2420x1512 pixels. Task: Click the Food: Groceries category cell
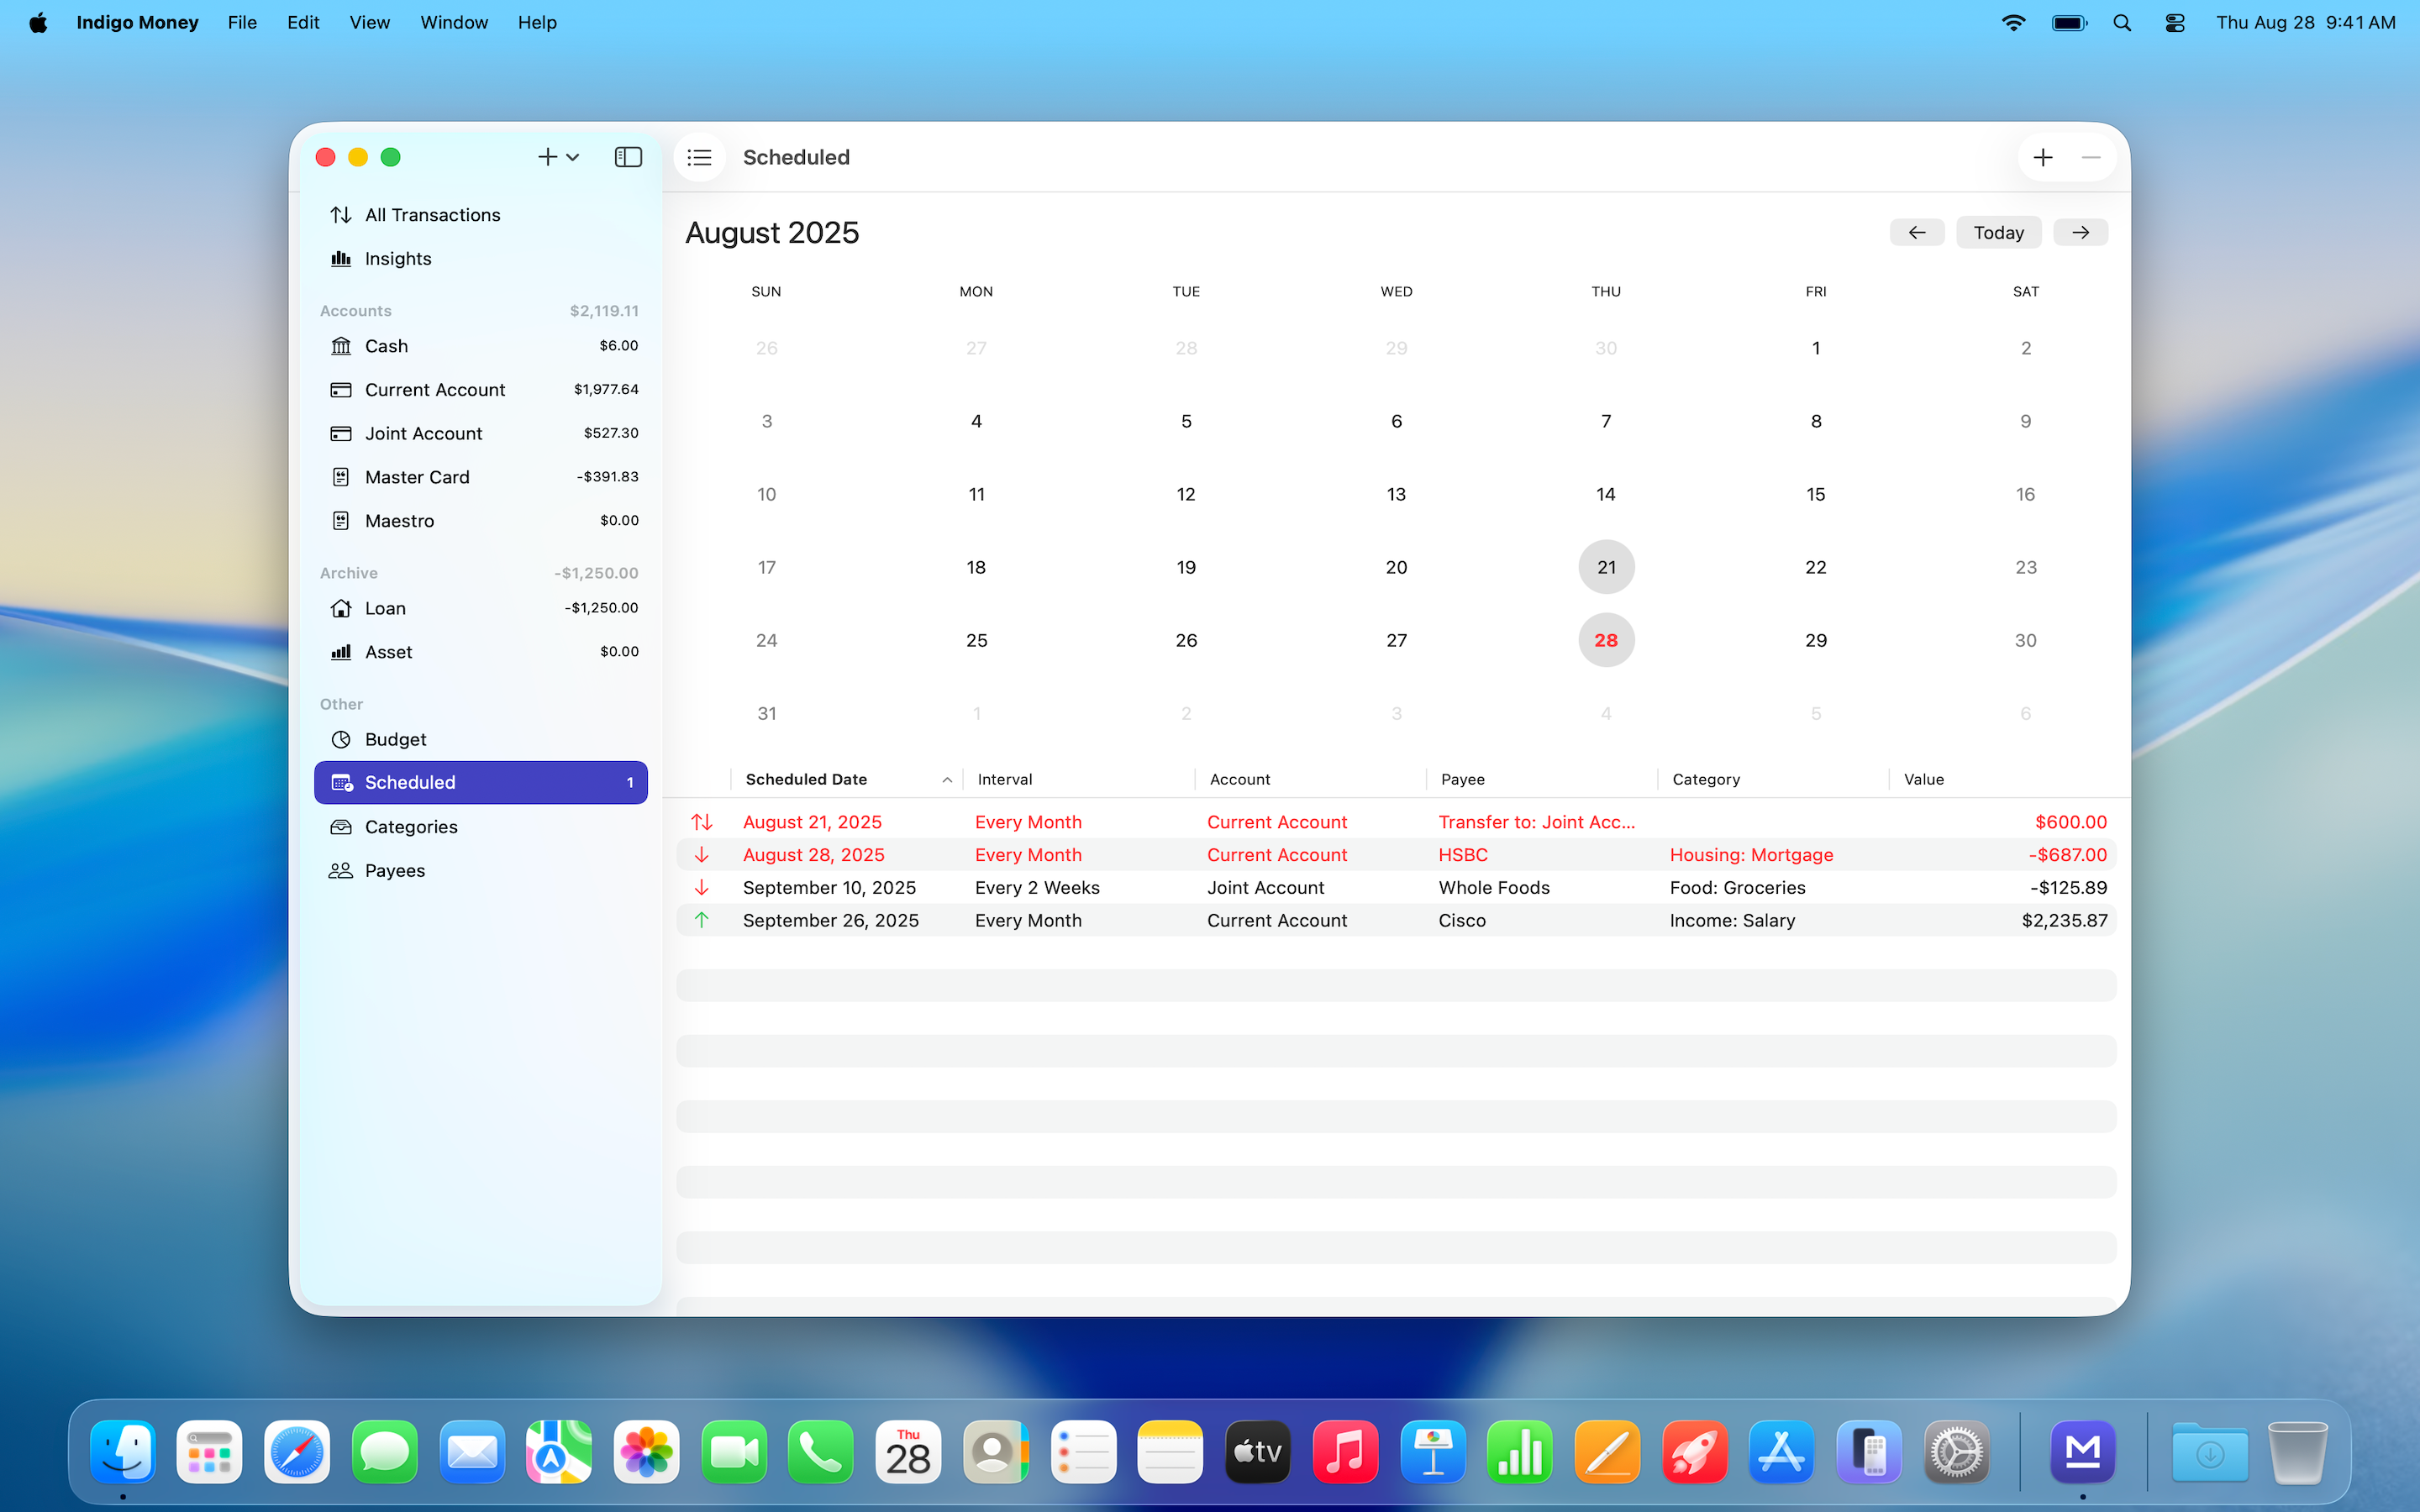click(x=1737, y=888)
